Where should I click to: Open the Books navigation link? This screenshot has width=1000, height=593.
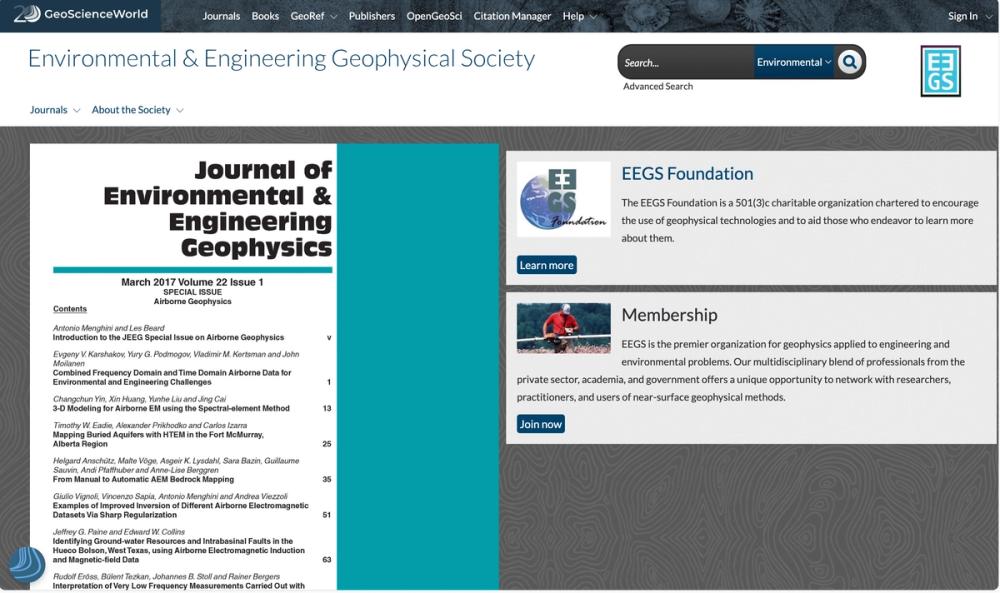point(265,16)
